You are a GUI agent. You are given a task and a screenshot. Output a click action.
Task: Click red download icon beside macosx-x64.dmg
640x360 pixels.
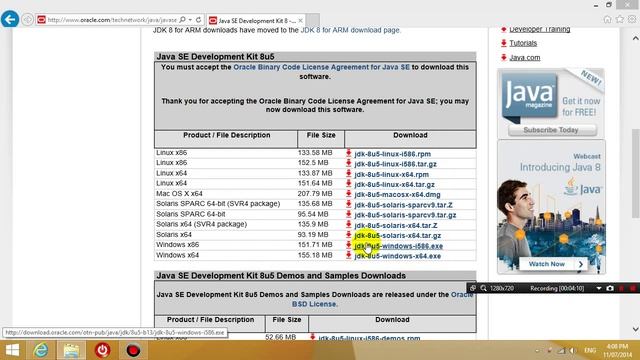(x=349, y=194)
